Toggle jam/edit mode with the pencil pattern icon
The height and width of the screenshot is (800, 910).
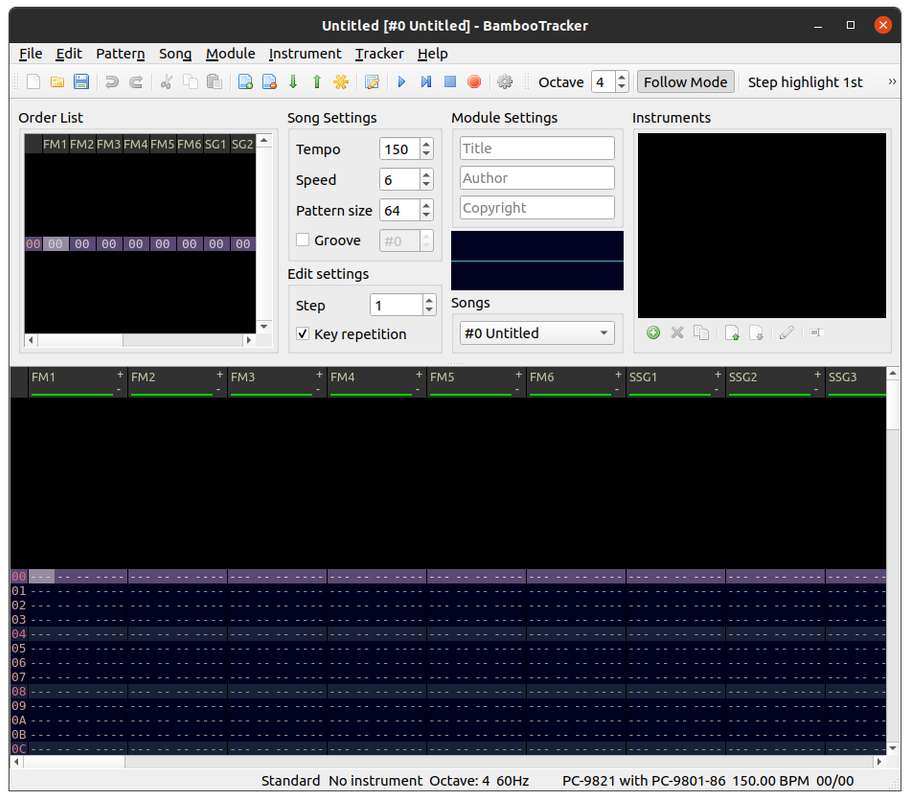coord(372,82)
